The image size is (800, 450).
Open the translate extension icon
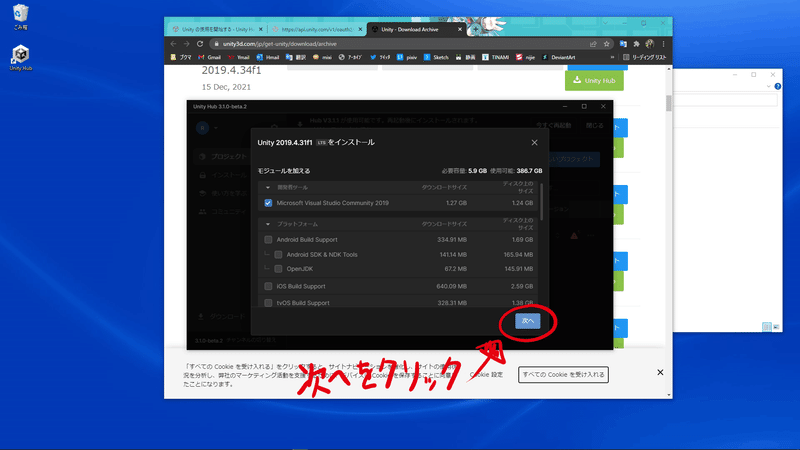coord(623,44)
